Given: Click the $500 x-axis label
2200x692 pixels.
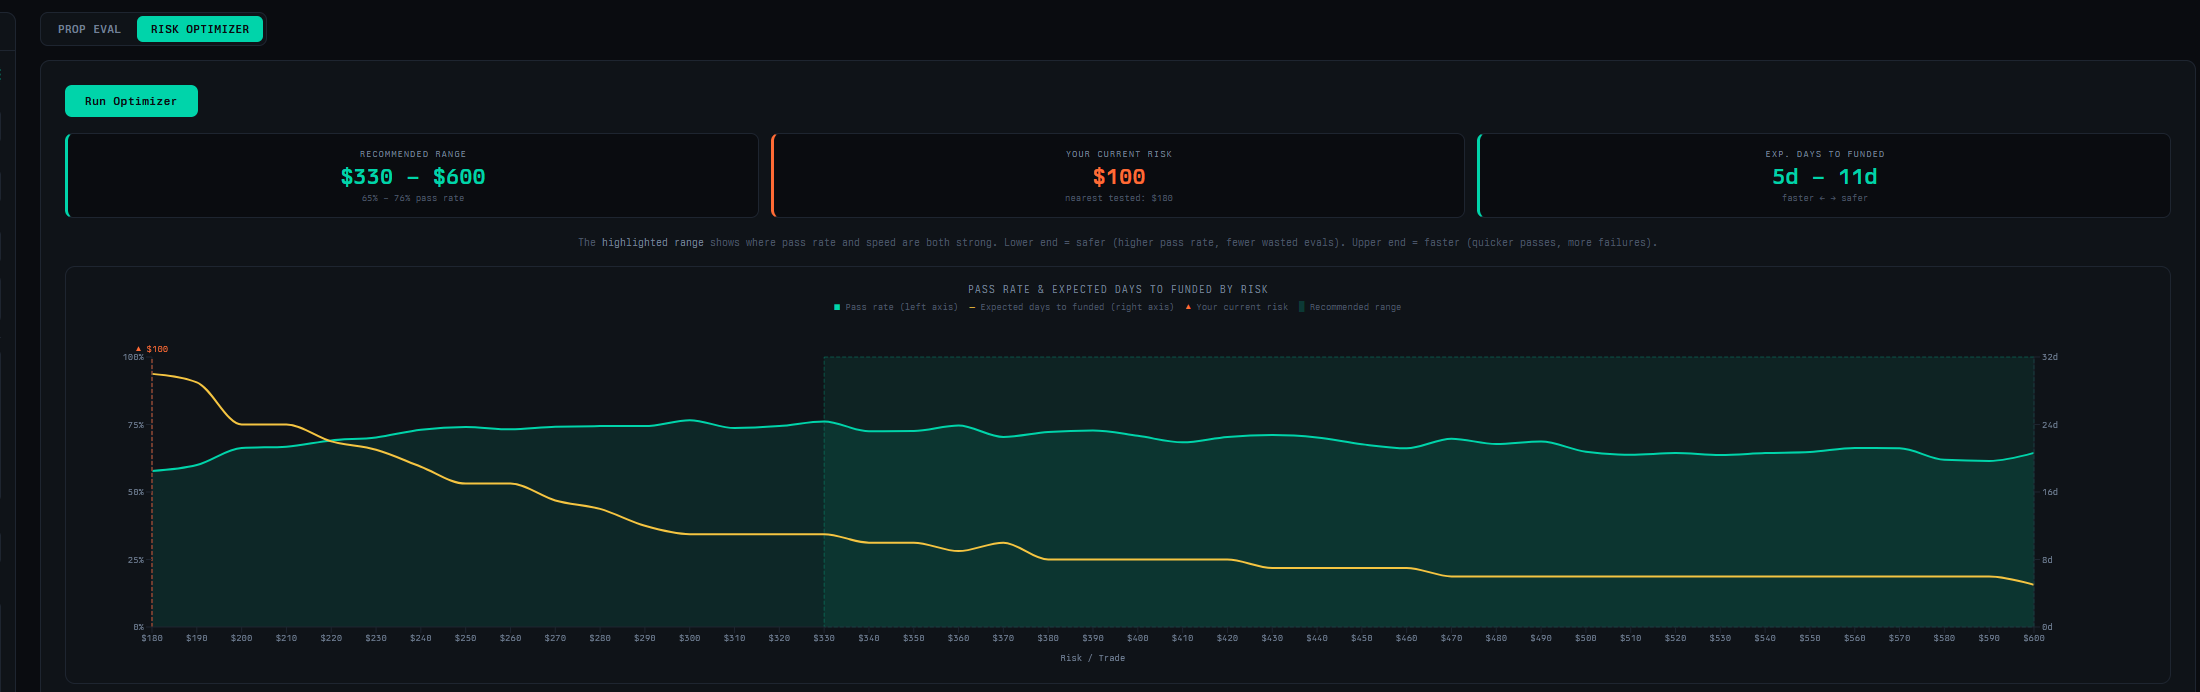Looking at the screenshot, I should [1585, 638].
